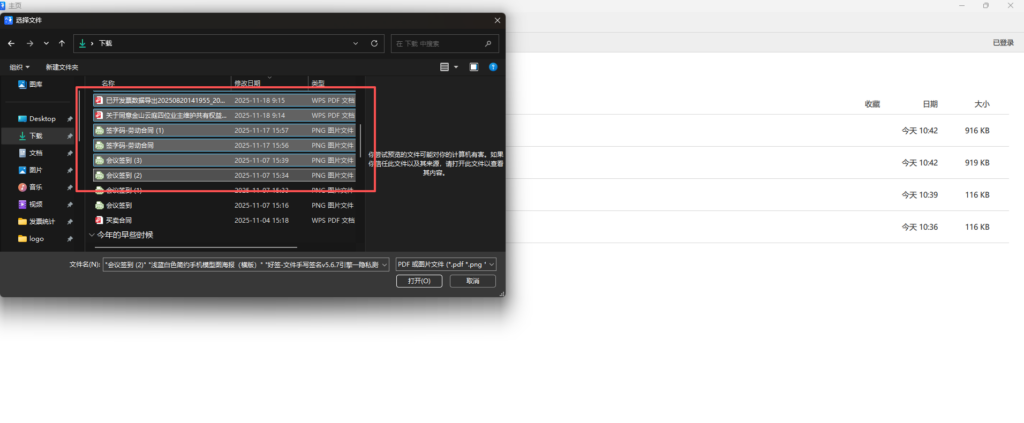Viewport: 1024px width, 423px height.
Task: Toggle the preview pane icon
Action: (x=474, y=67)
